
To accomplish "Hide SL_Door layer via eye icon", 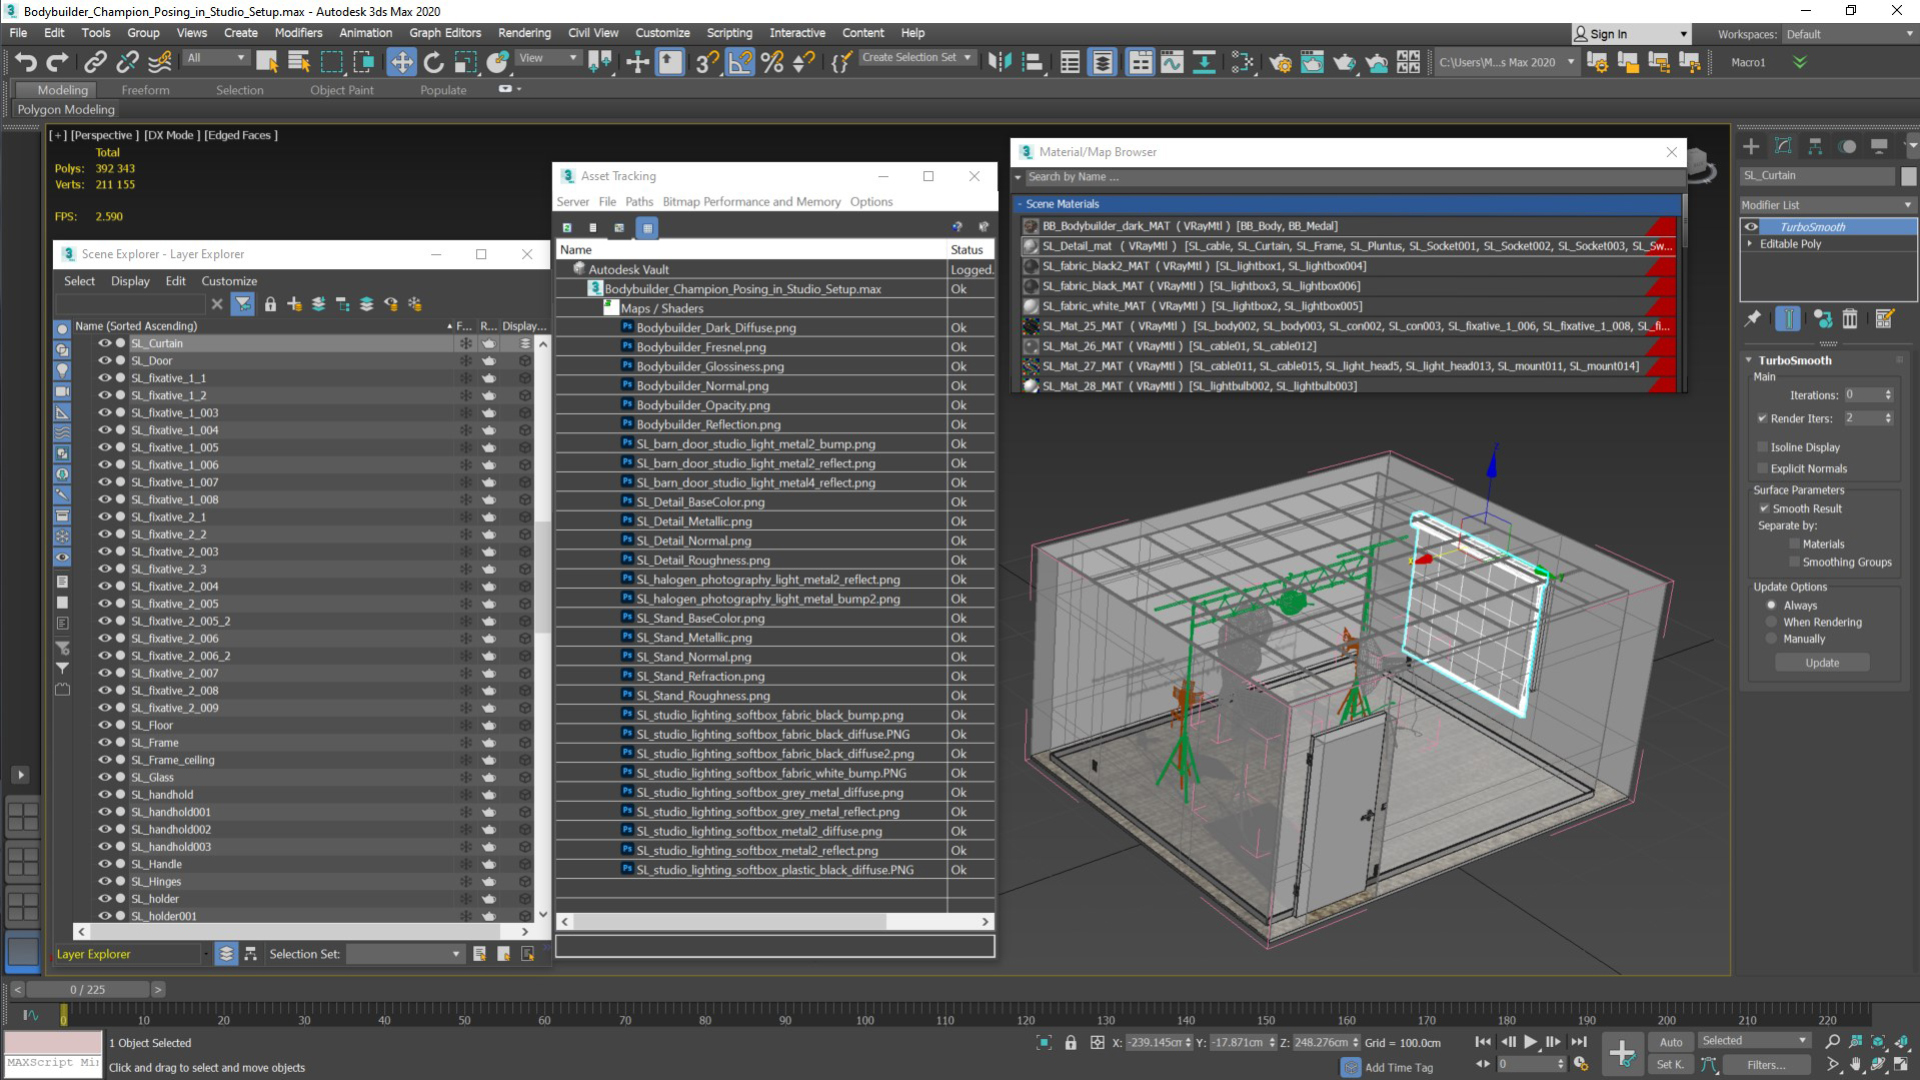I will point(104,361).
